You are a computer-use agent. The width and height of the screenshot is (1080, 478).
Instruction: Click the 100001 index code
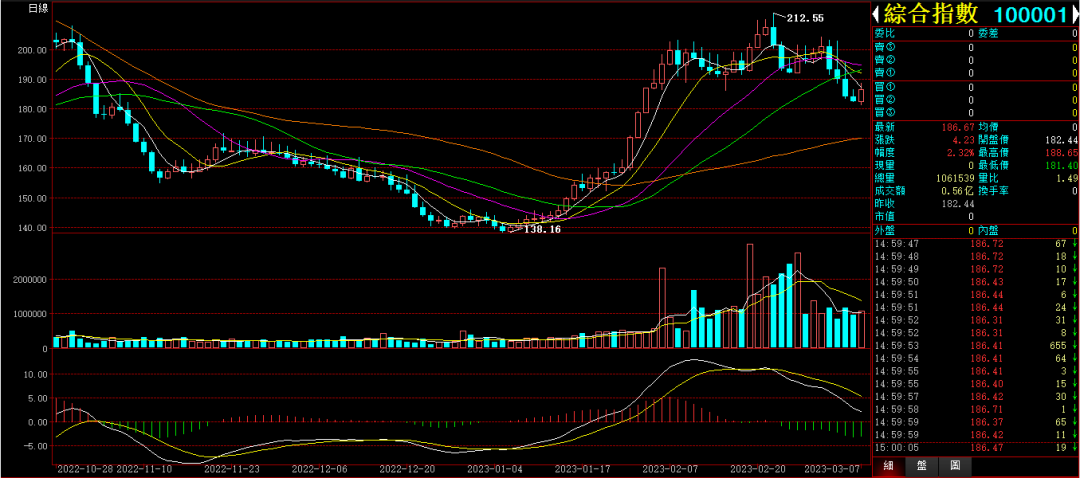coord(1029,15)
